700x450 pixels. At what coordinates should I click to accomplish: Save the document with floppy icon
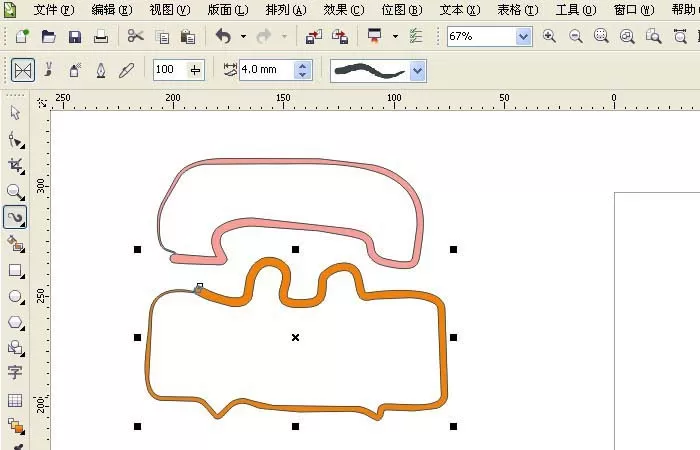[x=75, y=36]
